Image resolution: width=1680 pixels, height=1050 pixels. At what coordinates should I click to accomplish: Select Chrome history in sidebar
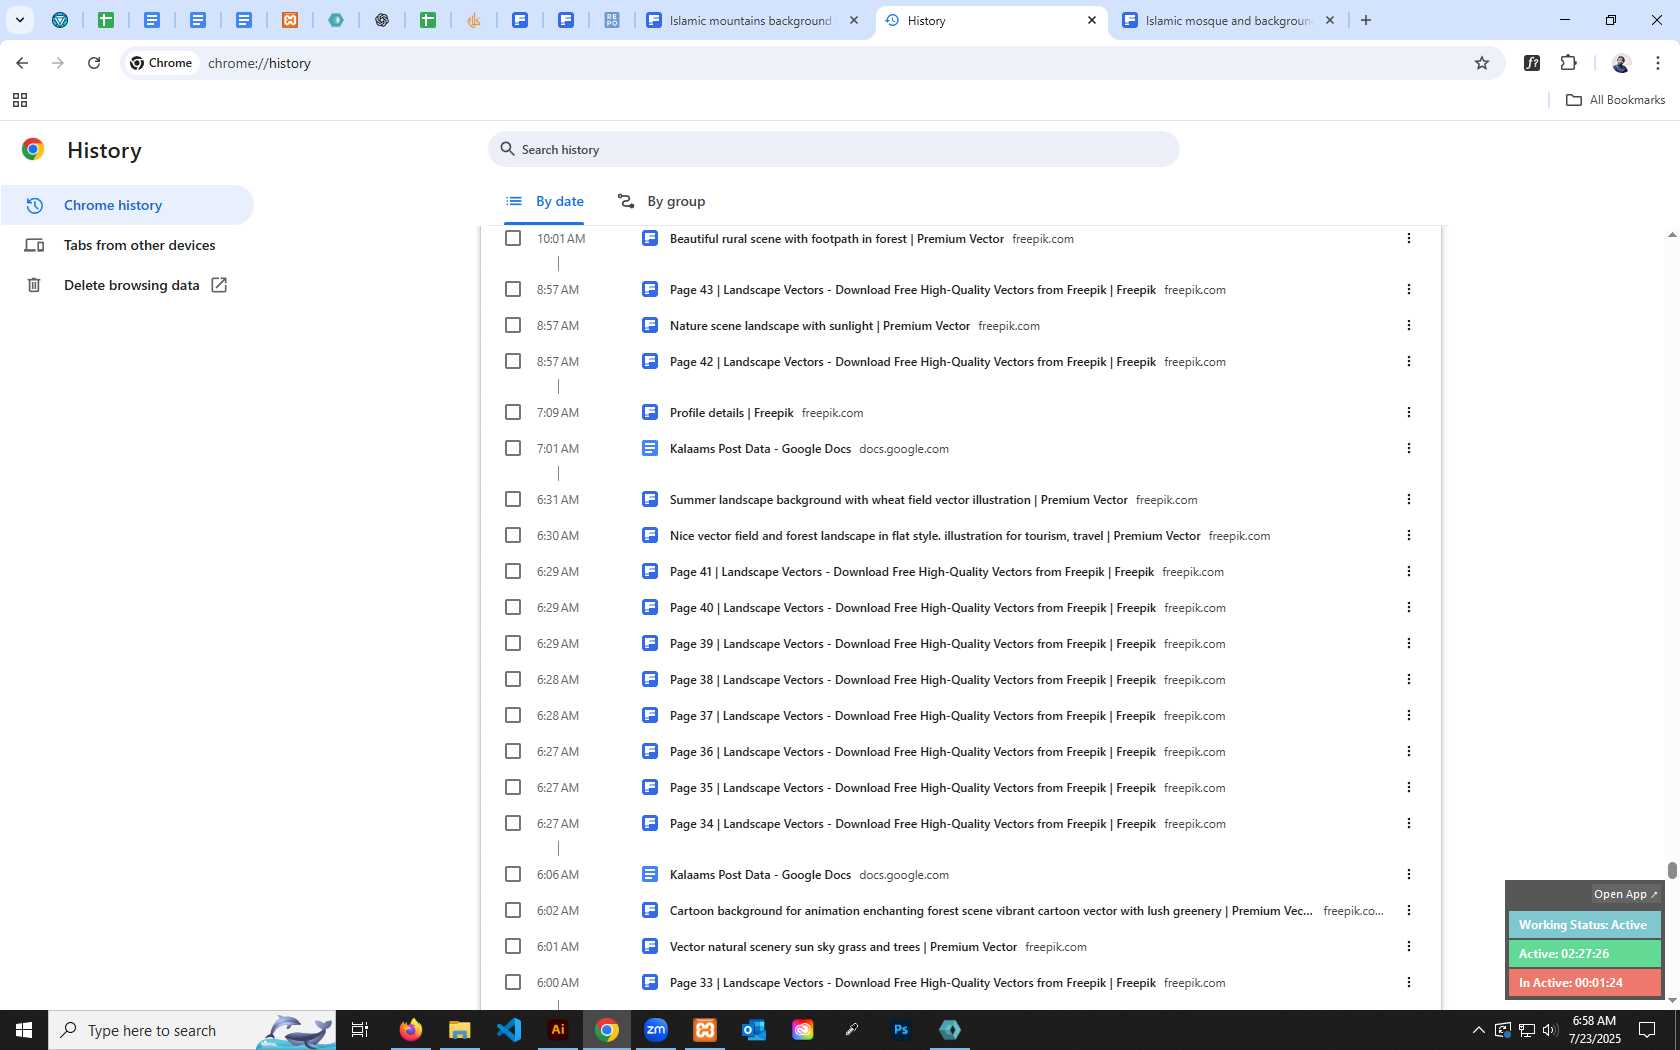point(127,205)
